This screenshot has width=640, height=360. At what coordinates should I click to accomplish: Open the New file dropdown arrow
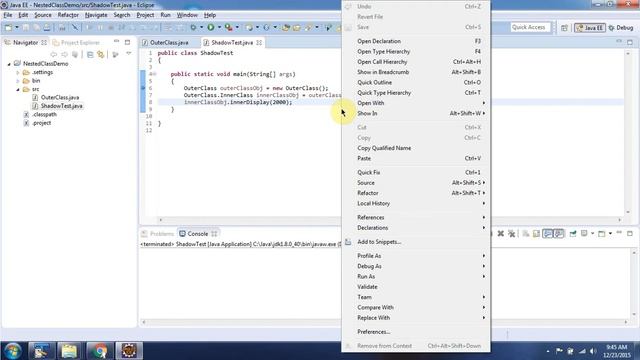(x=17, y=27)
